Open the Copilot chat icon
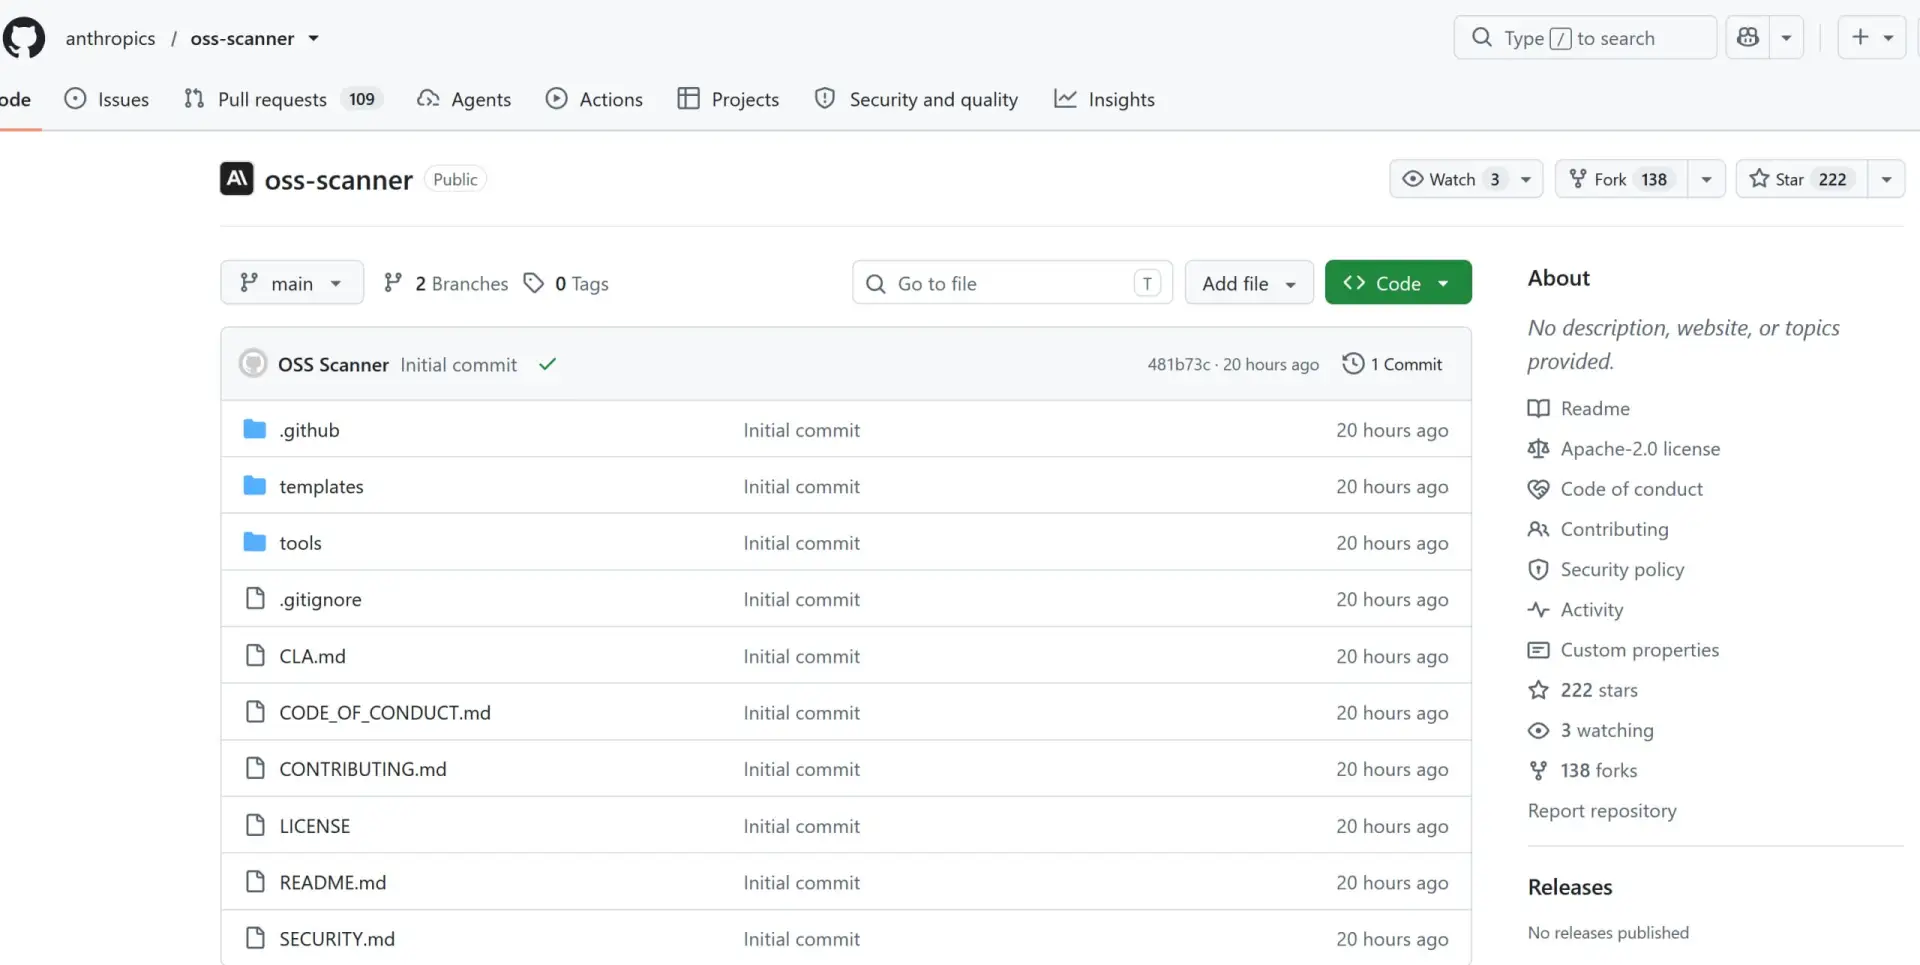 [1748, 38]
